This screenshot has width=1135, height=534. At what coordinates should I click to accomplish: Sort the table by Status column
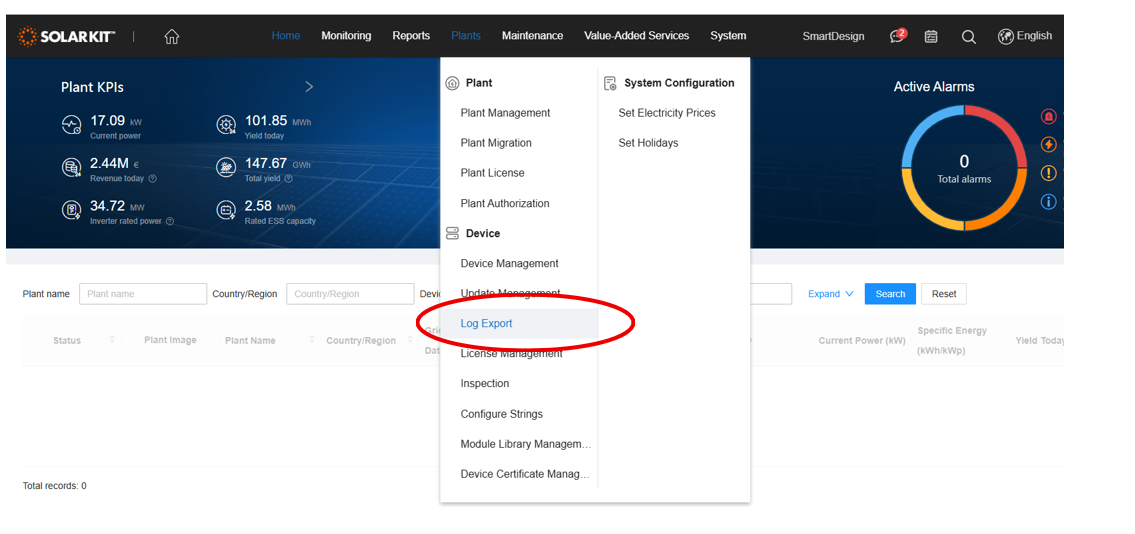click(112, 340)
